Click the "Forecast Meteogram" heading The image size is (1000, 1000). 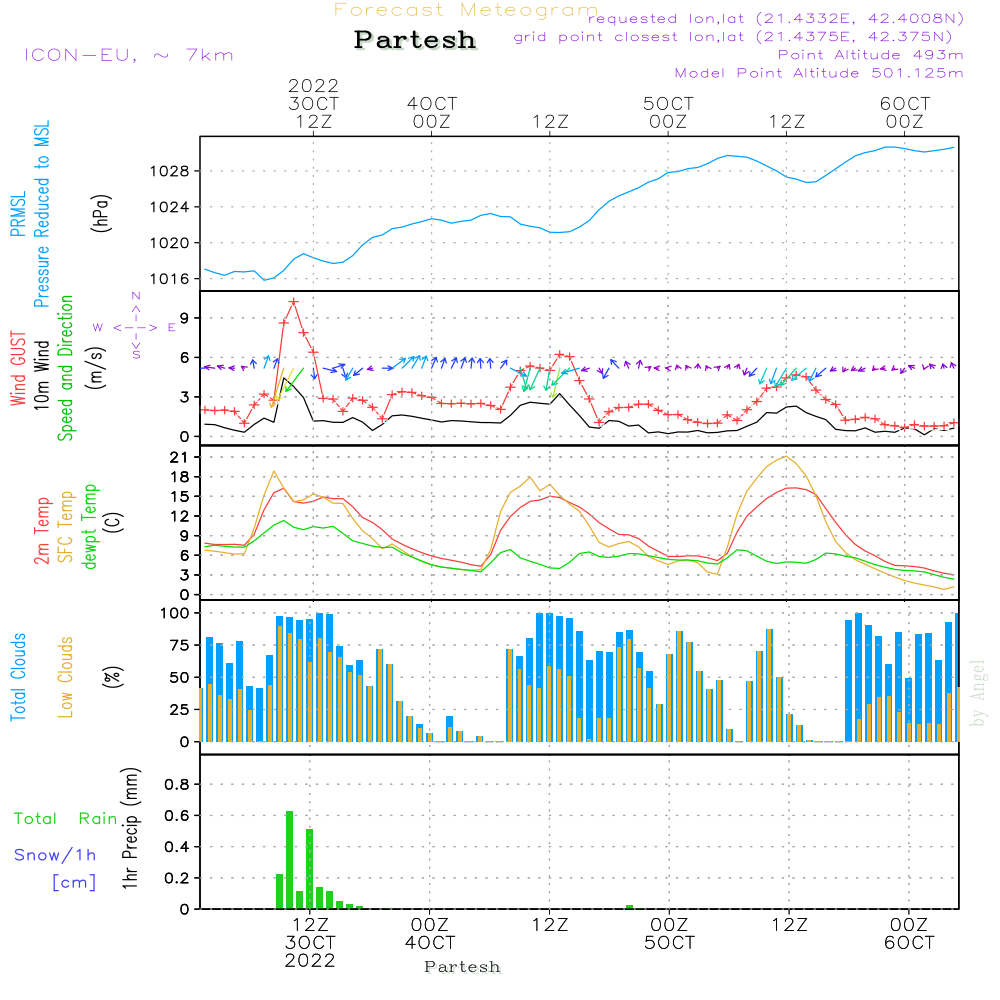pos(466,11)
